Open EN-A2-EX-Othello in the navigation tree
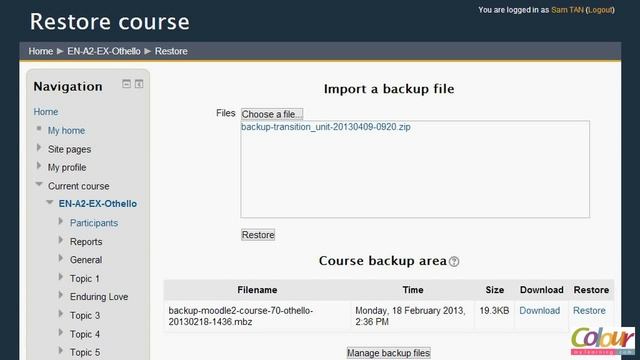The height and width of the screenshot is (360, 640). [x=98, y=204]
